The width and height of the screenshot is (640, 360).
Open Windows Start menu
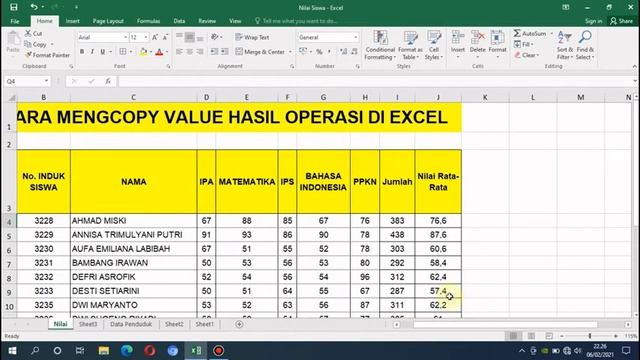(12, 351)
